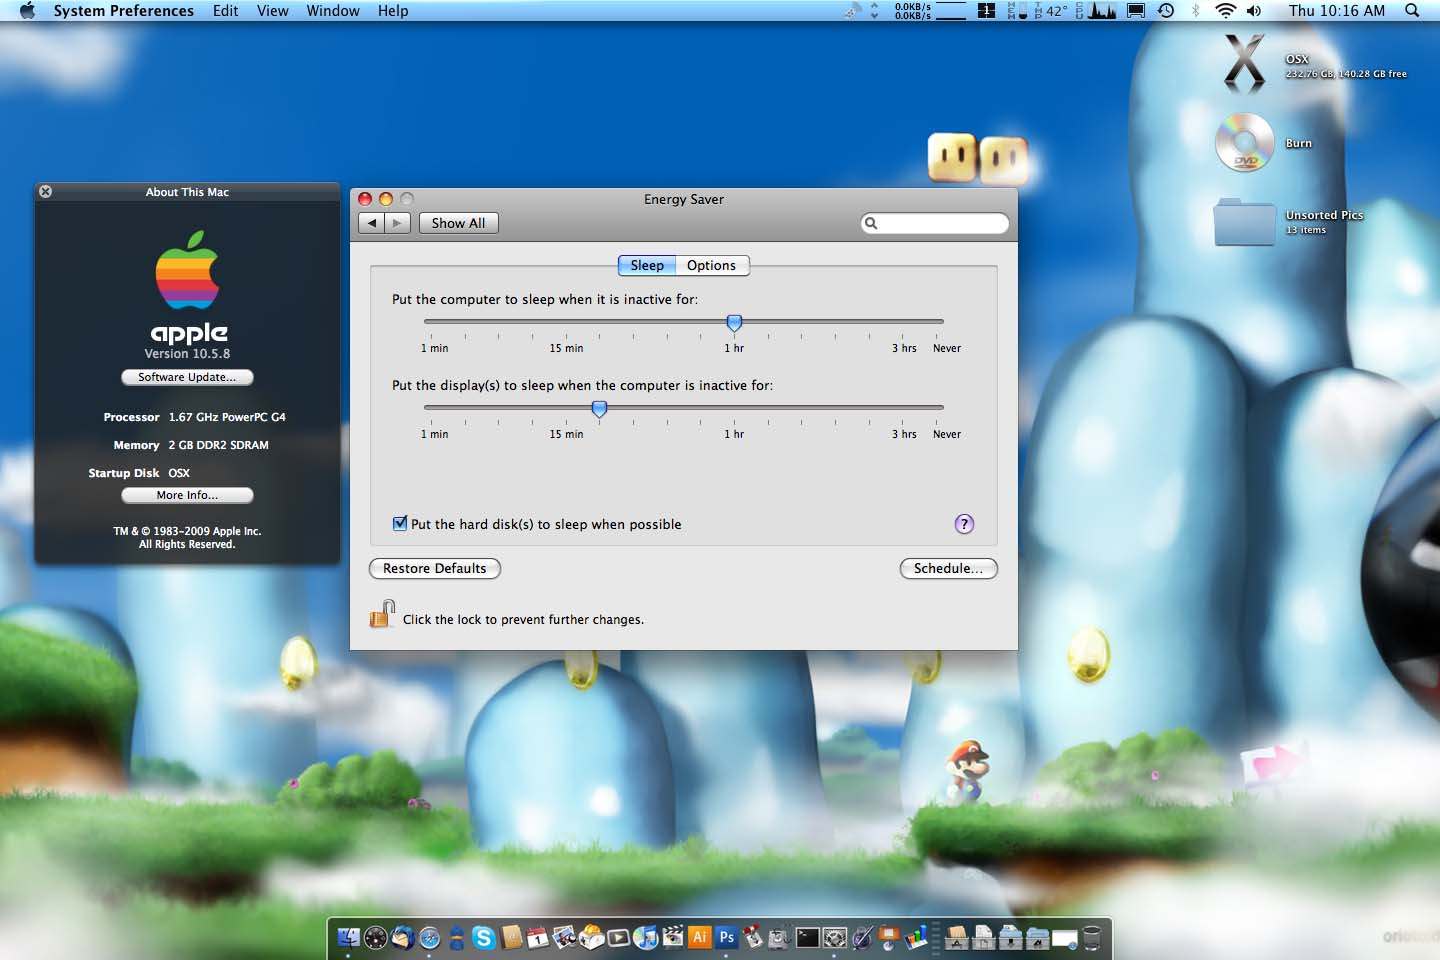Go back with the left arrow button
This screenshot has width=1440, height=960.
372,223
